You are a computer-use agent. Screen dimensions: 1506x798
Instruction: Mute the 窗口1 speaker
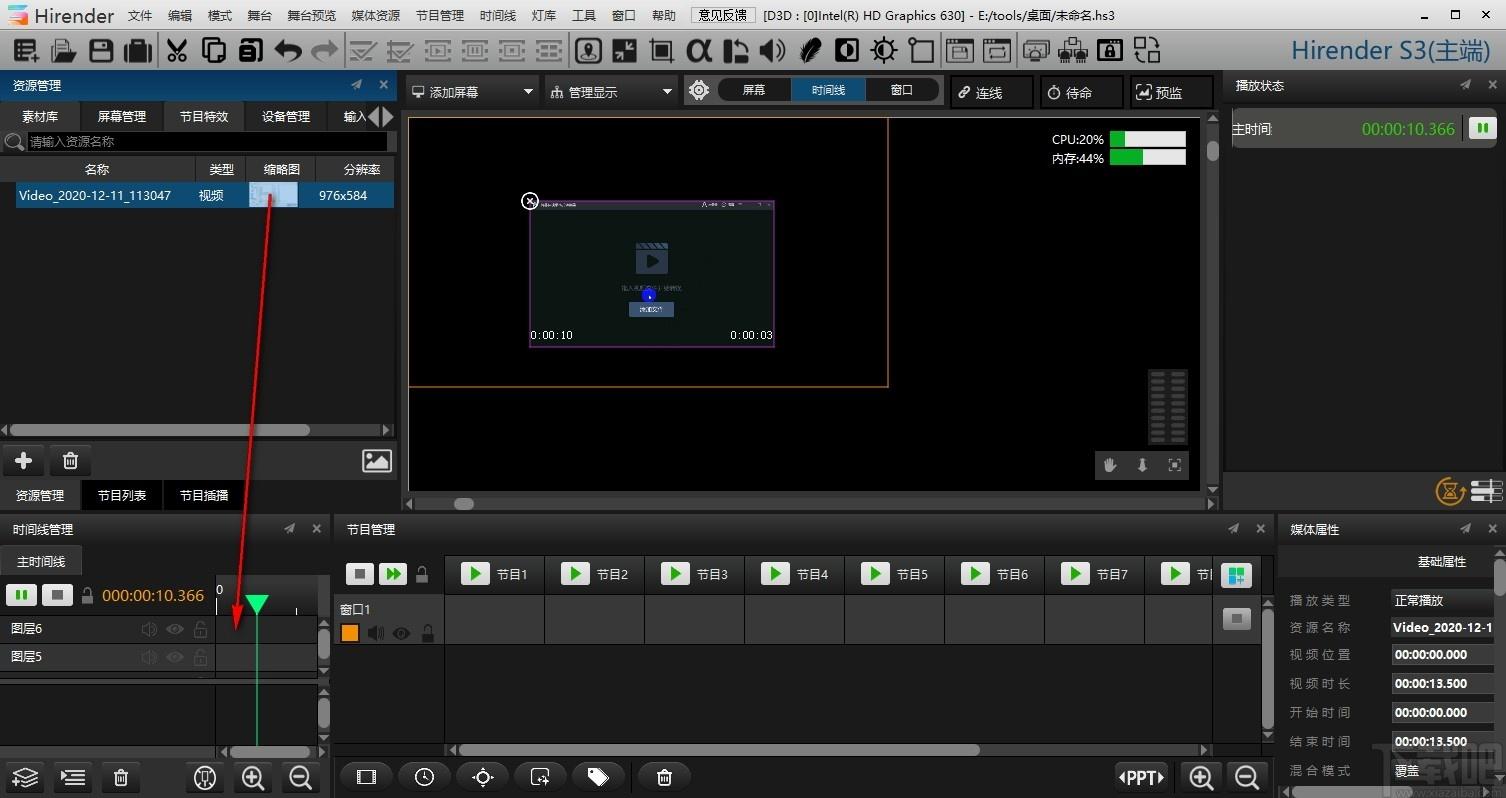(375, 633)
